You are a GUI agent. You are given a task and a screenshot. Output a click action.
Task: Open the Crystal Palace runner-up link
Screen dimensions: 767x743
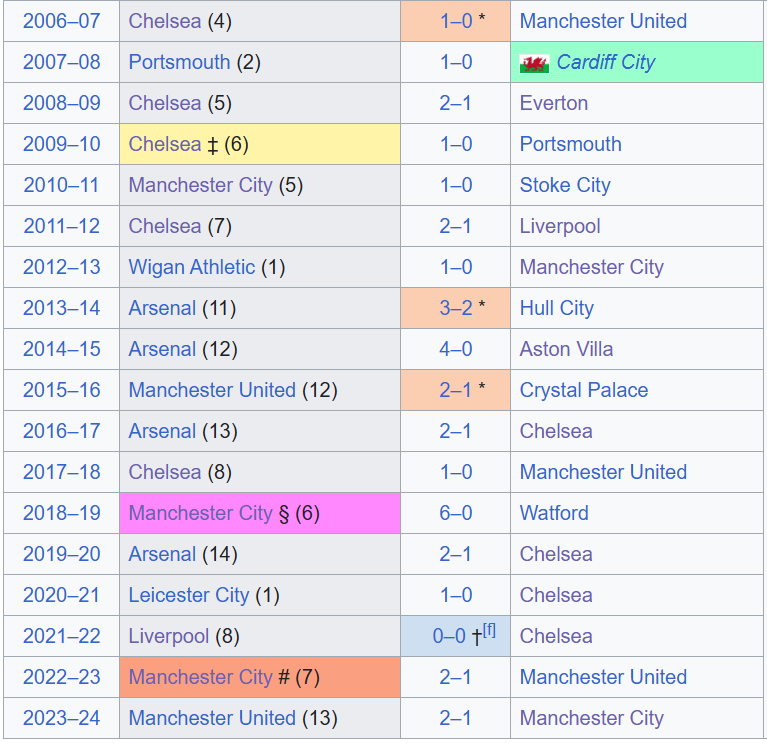pos(584,390)
